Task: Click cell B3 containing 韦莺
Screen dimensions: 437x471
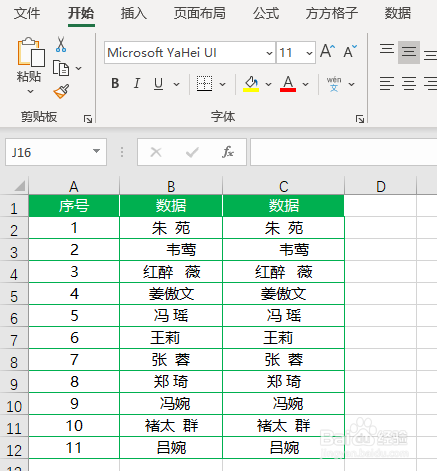Action: coord(171,250)
